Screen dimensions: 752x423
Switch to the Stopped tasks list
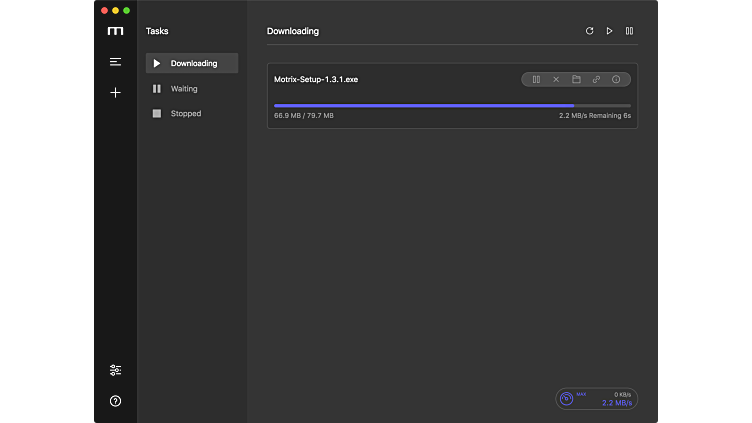coord(185,114)
